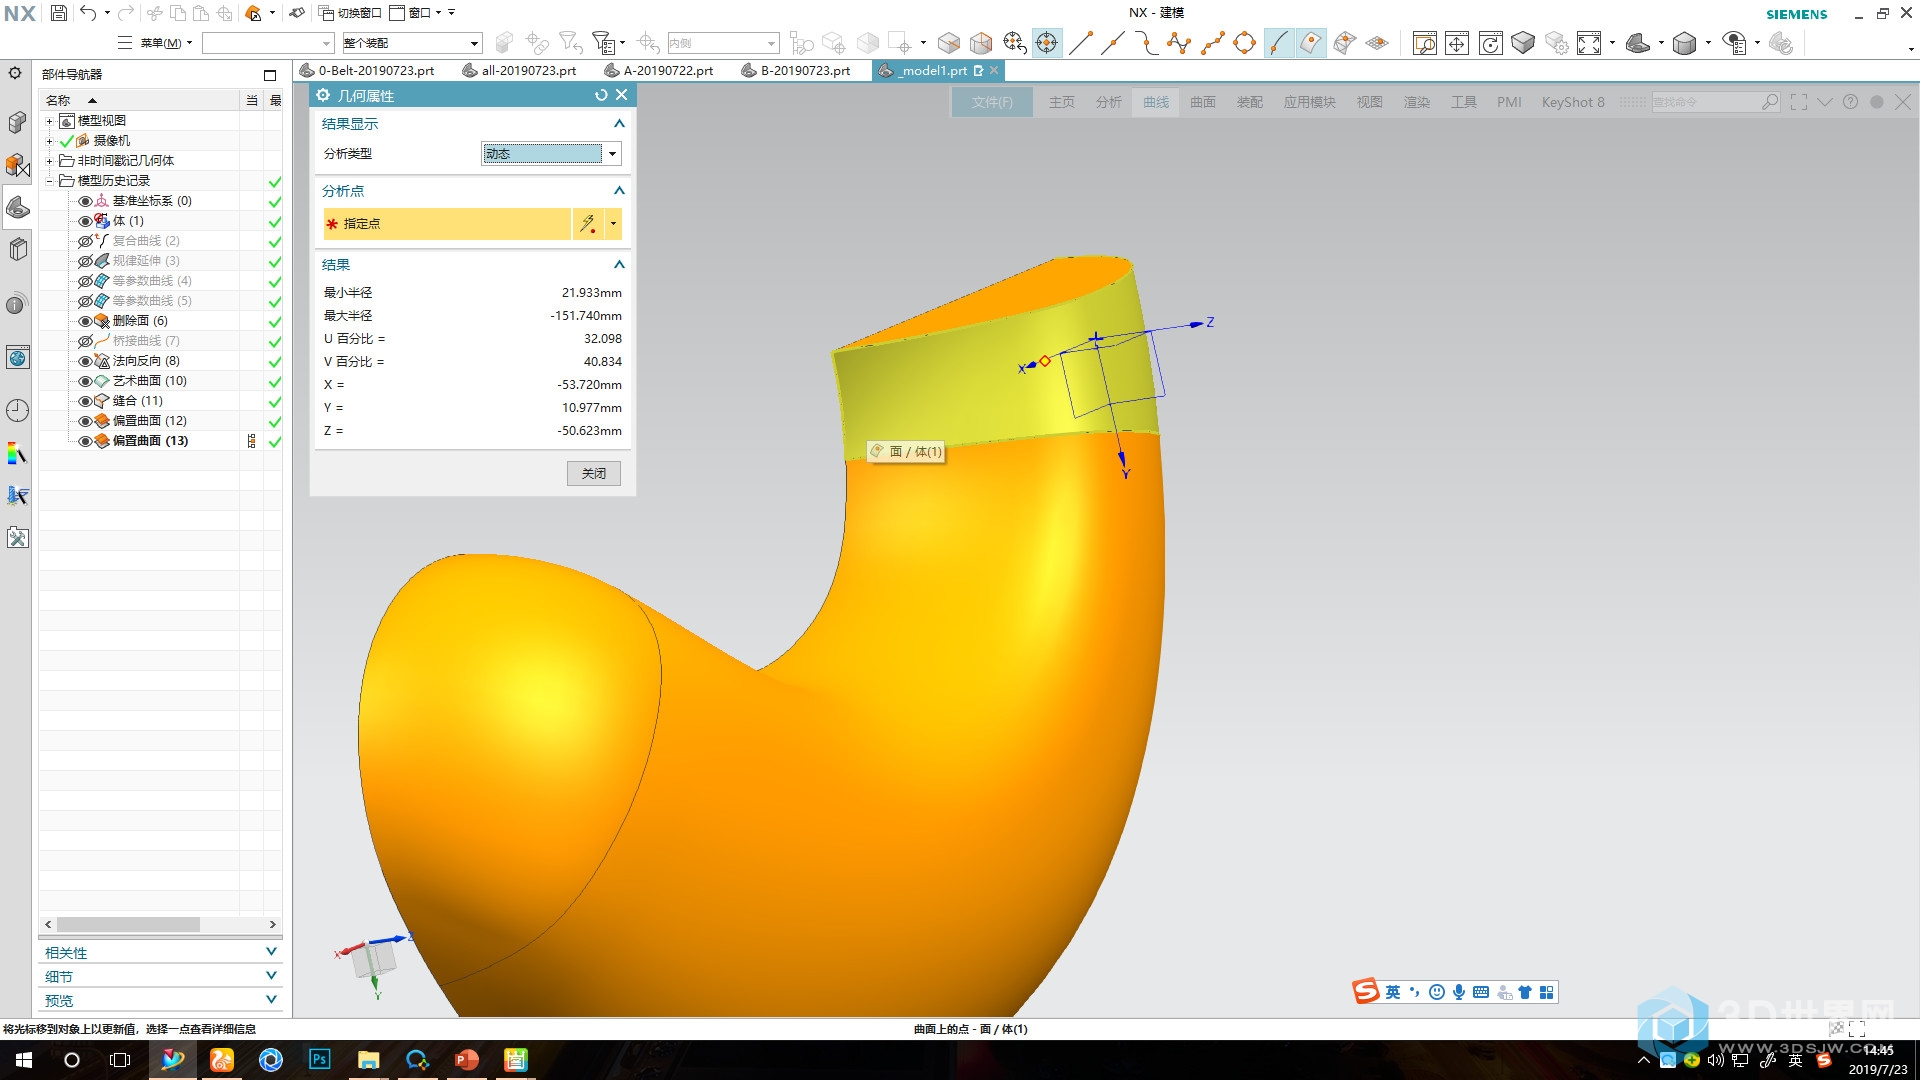Select the Midpoint snap icon
This screenshot has height=1080, width=1920.
pyautogui.click(x=1113, y=43)
